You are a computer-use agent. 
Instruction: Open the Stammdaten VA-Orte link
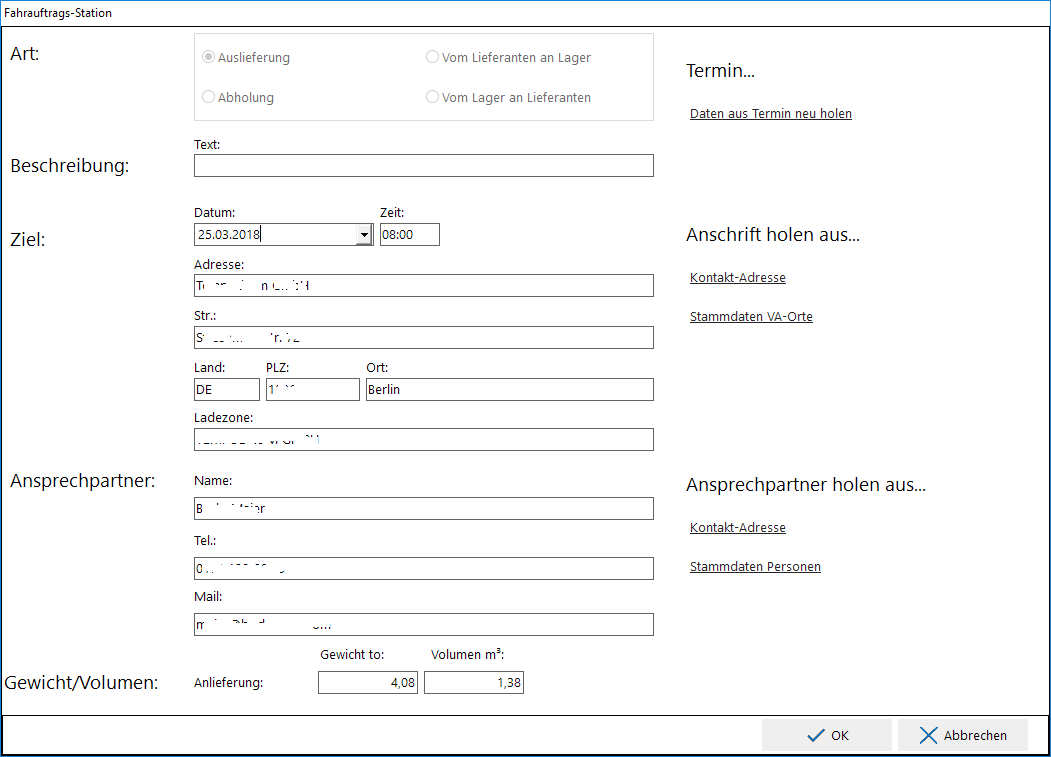coord(751,316)
